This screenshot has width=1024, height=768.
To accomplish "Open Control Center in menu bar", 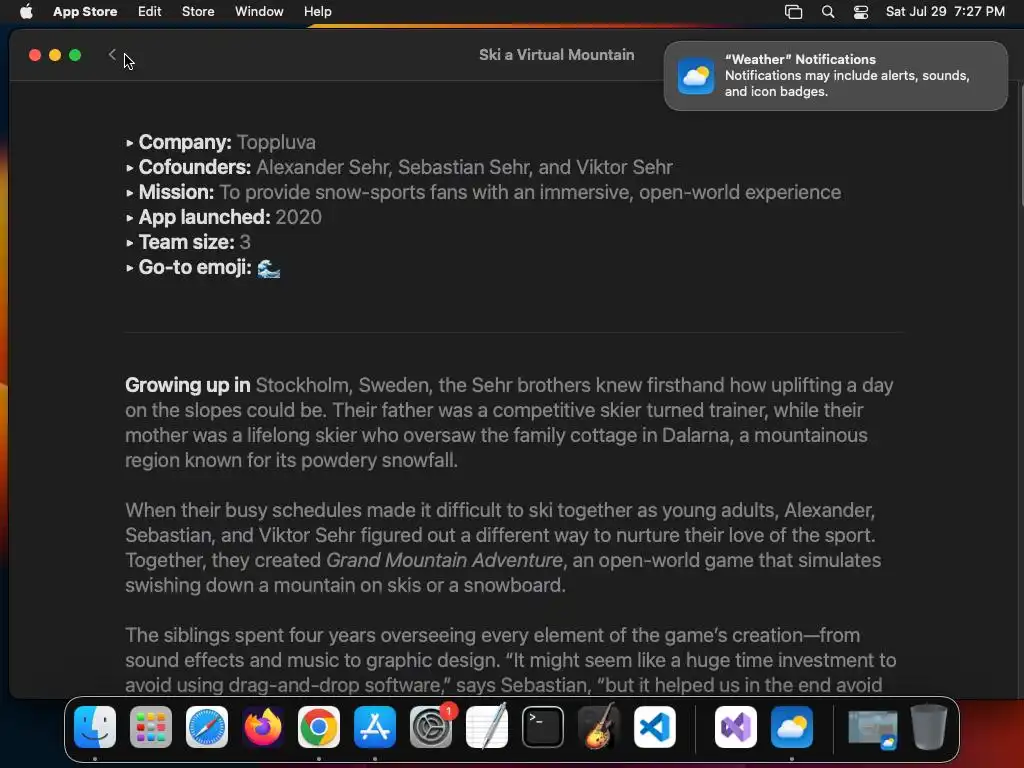I will [x=861, y=11].
